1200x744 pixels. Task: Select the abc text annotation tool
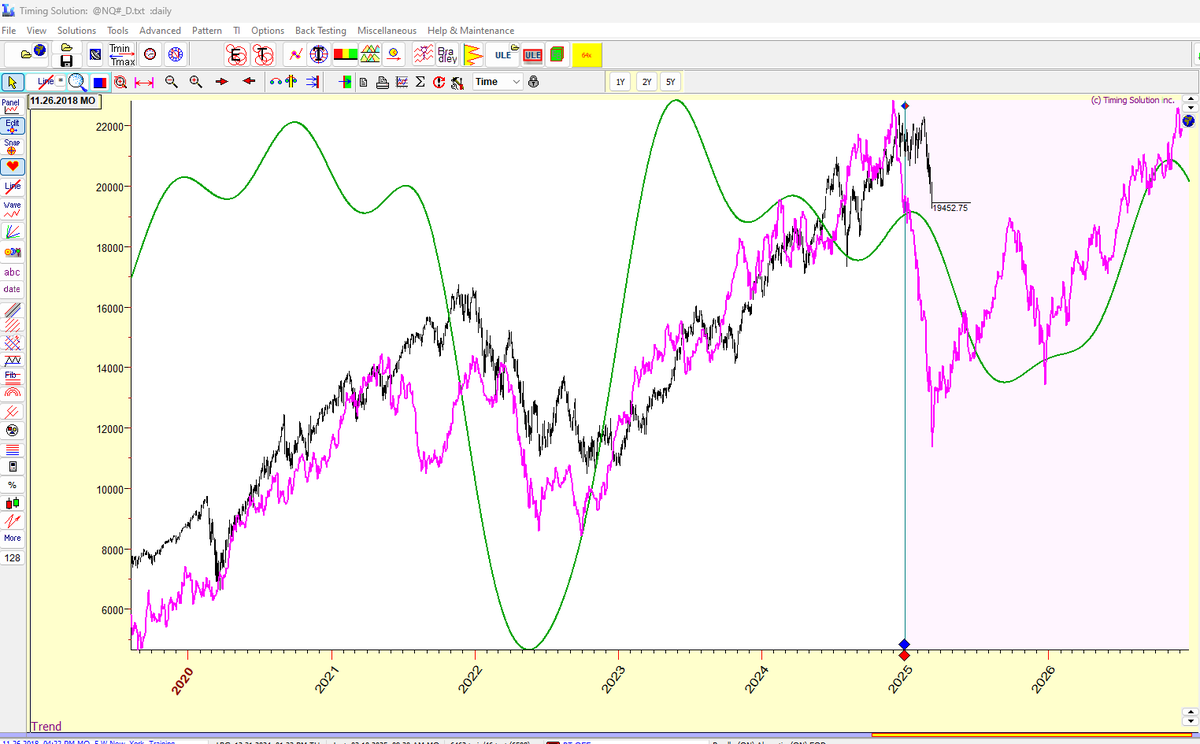click(12, 272)
